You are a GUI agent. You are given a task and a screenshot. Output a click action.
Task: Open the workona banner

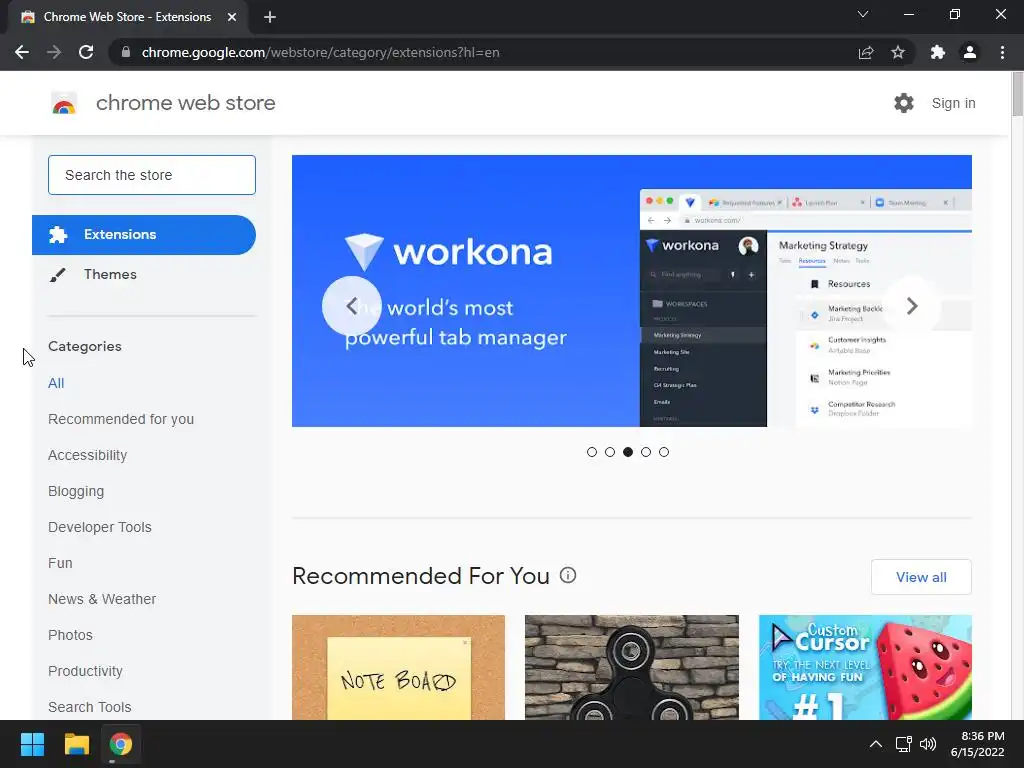point(632,291)
